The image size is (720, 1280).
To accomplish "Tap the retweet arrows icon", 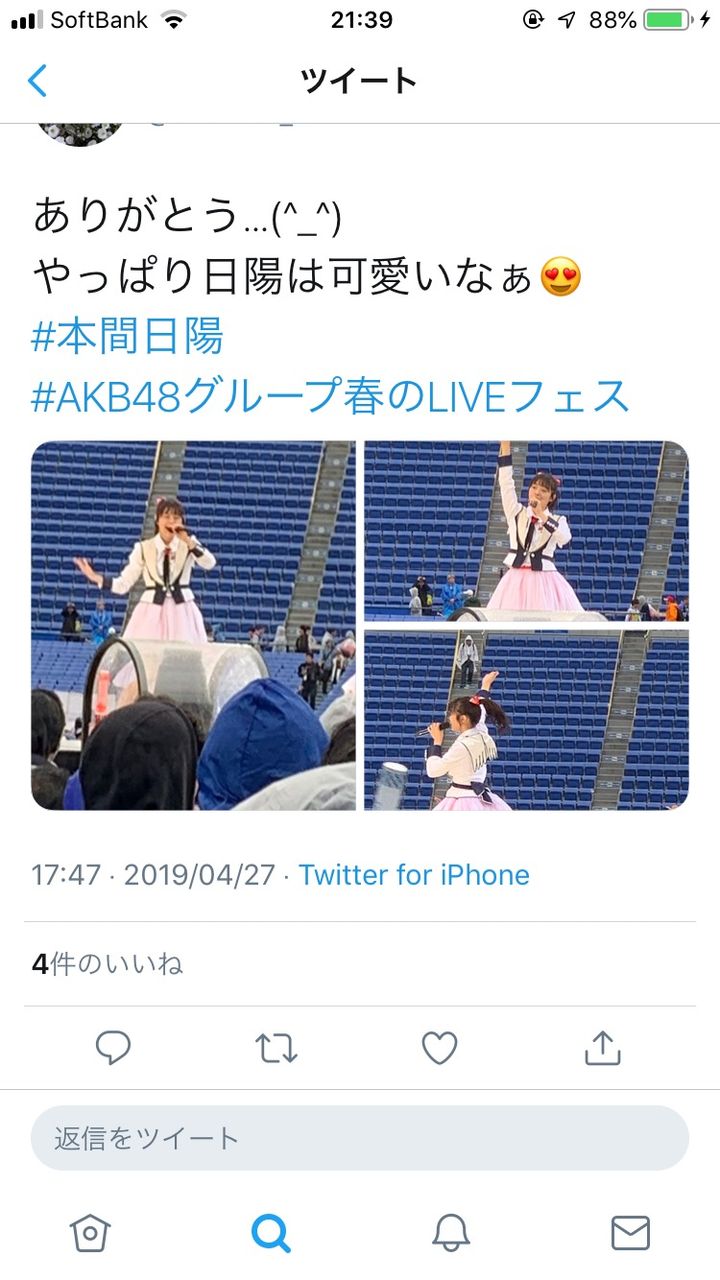I will pos(276,1048).
